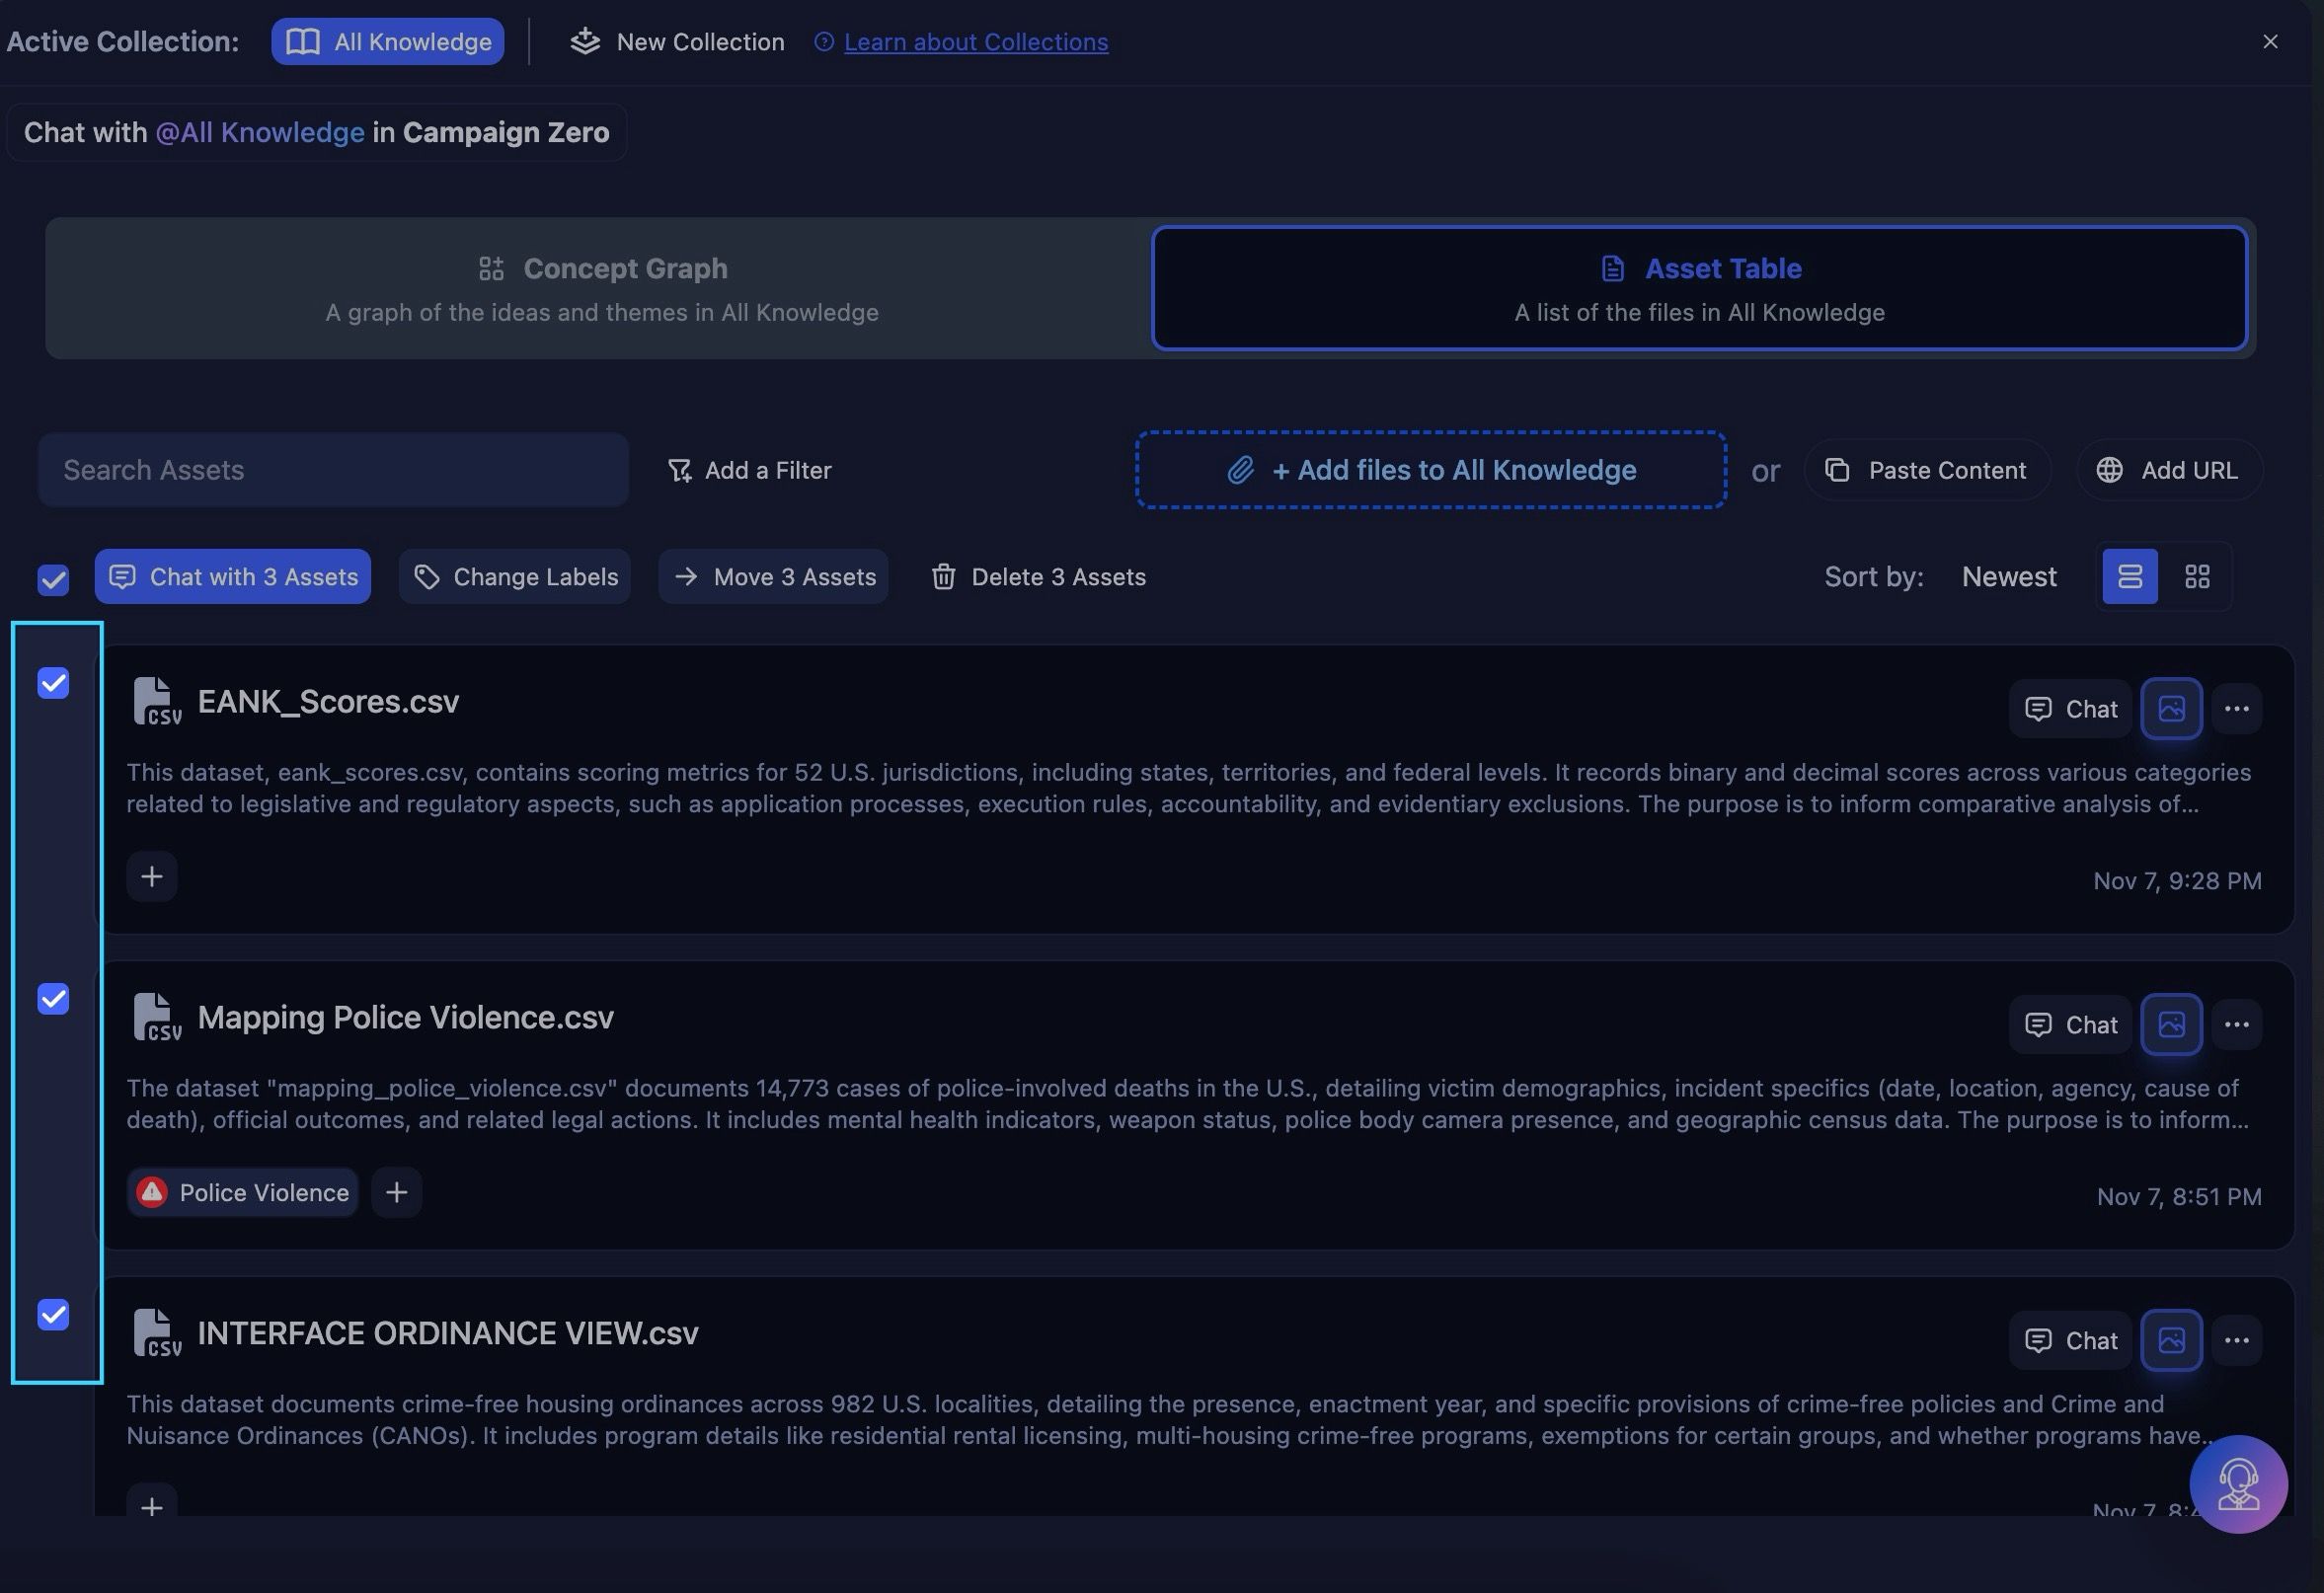Open the Sort by Newest dropdown

pos(2009,576)
